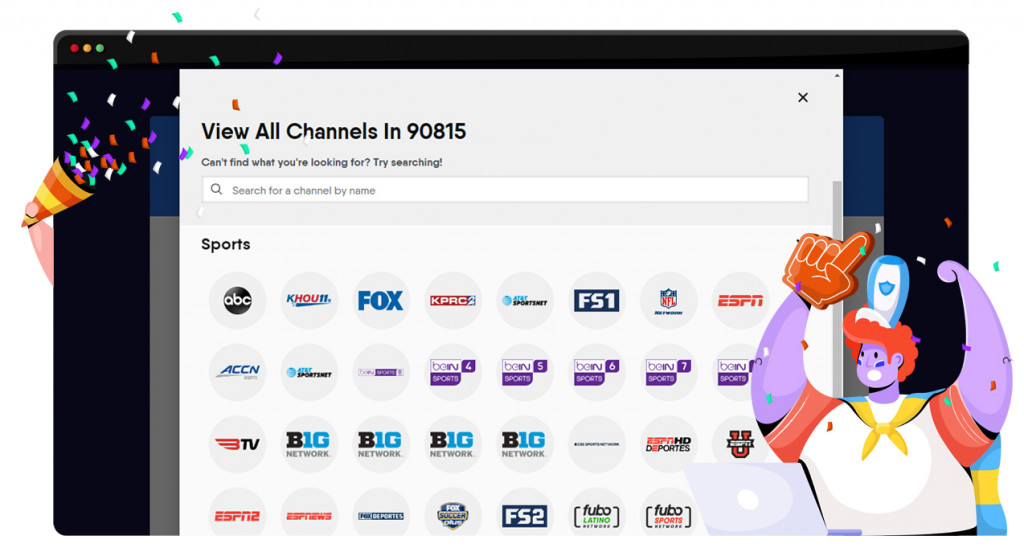The height and width of the screenshot is (548, 1024).
Task: Close the View All Channels dialog
Action: click(803, 97)
